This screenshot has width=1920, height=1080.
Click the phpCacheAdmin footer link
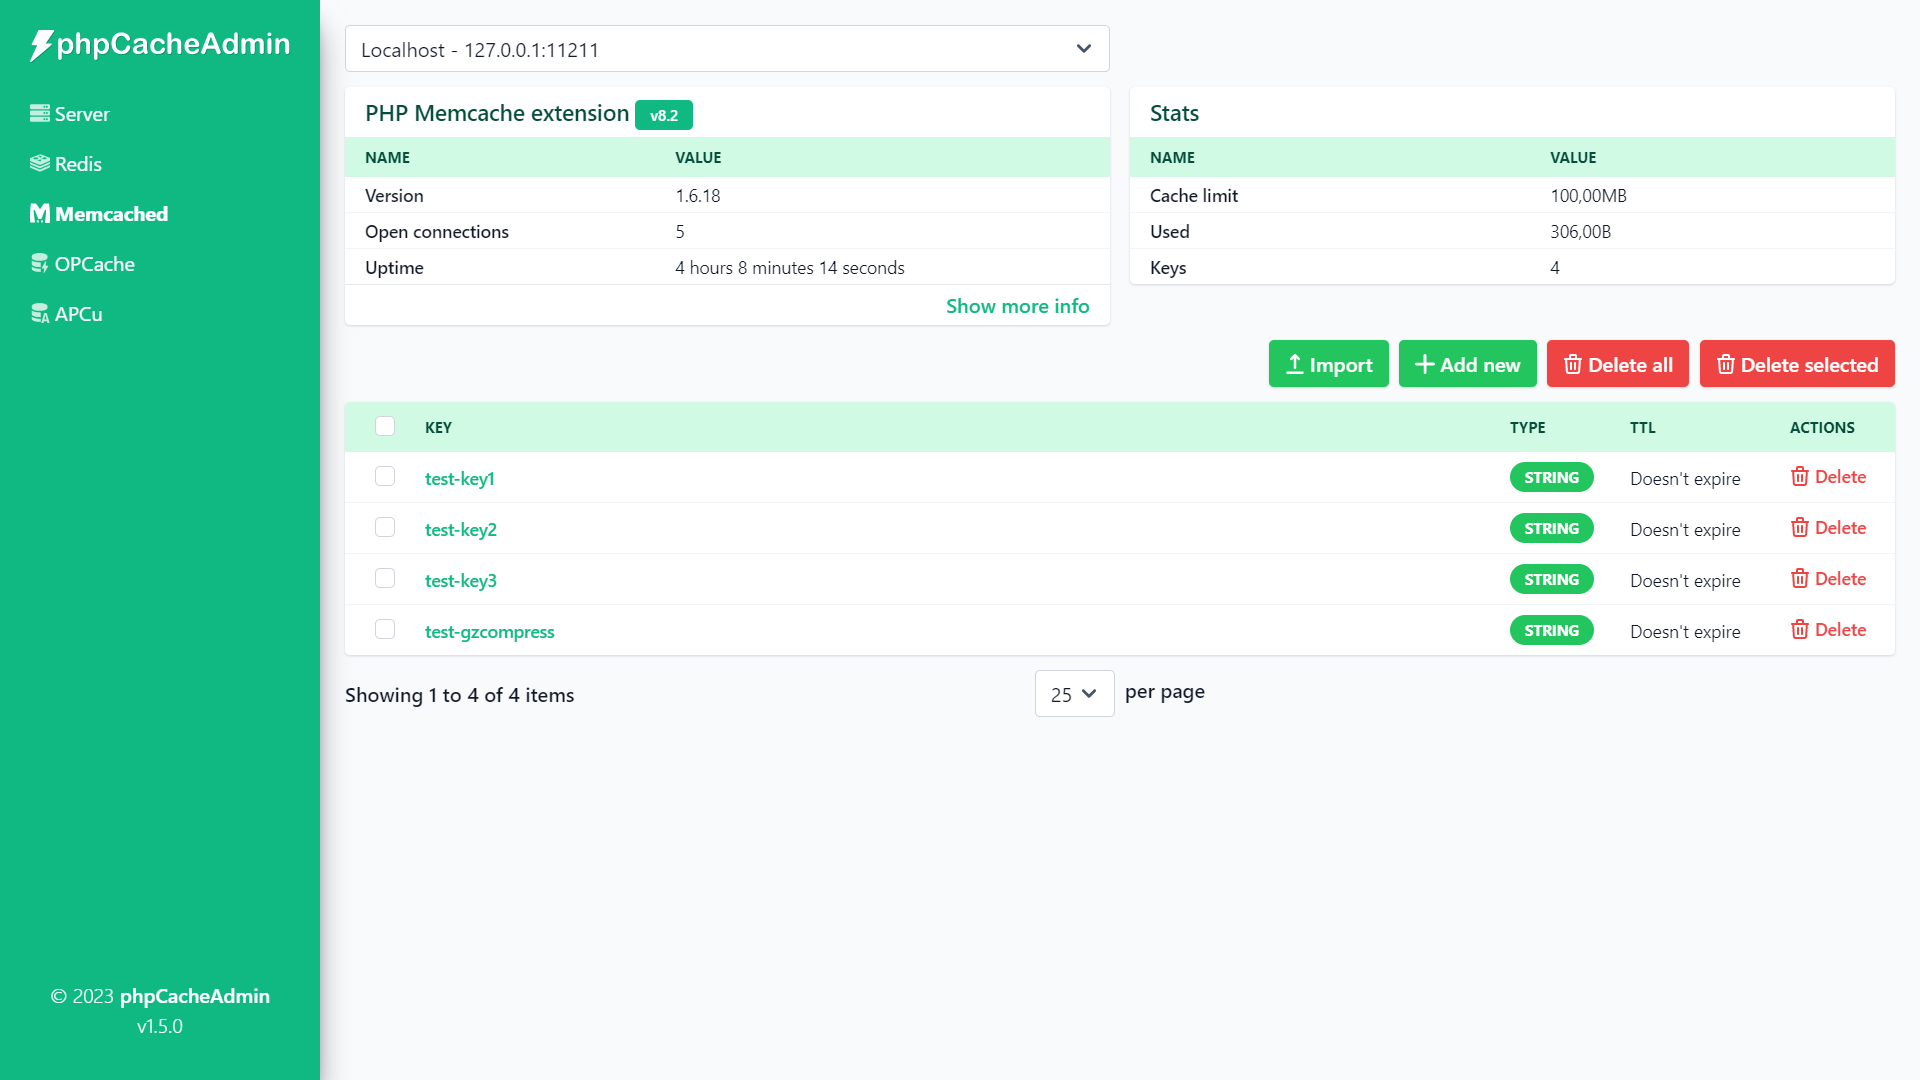click(194, 996)
